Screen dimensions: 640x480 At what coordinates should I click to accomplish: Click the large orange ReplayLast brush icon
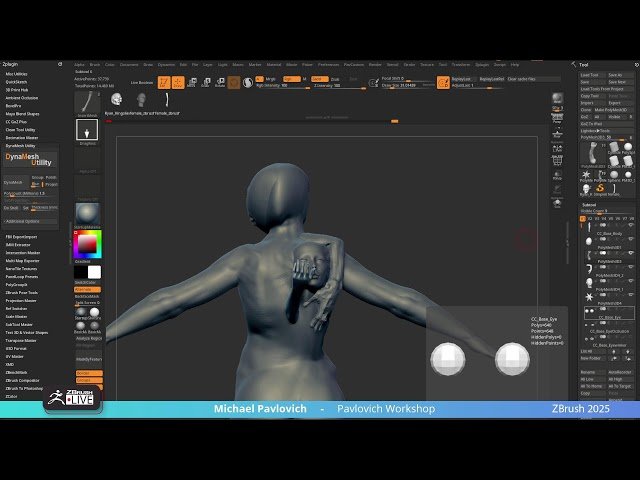coord(443,82)
